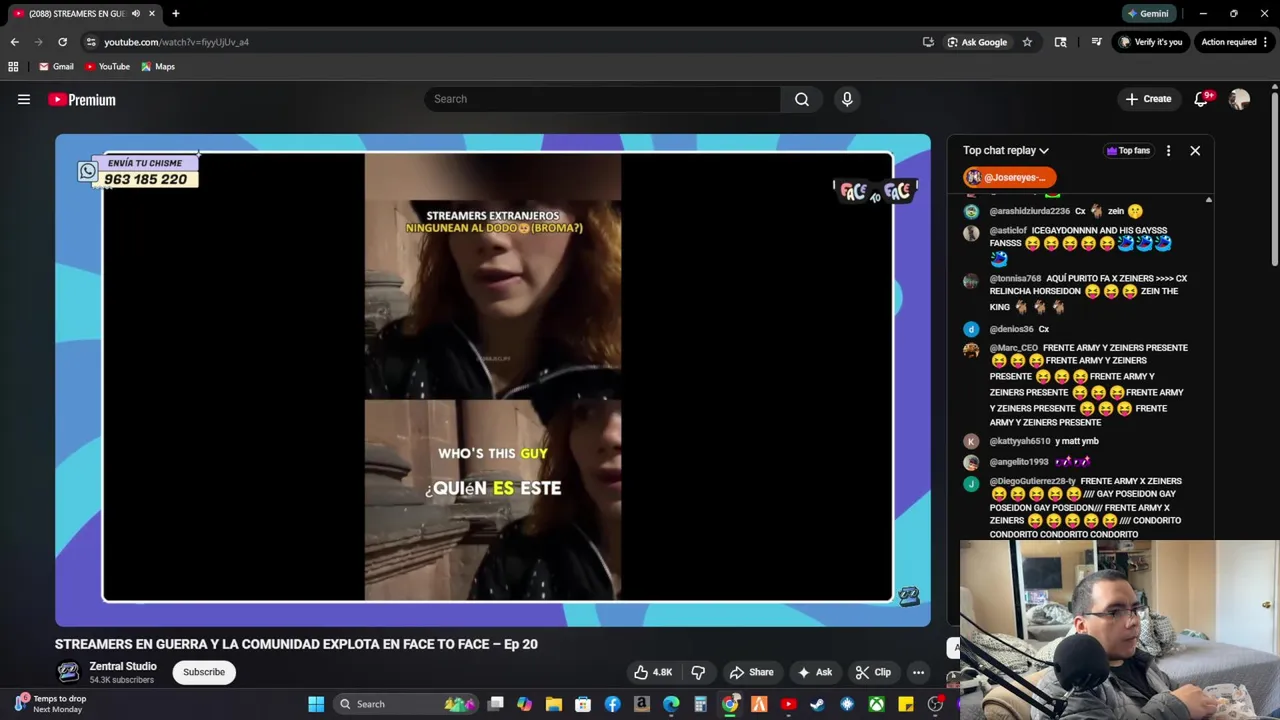Open the video more actions menu
1280x720 pixels.
918,672
